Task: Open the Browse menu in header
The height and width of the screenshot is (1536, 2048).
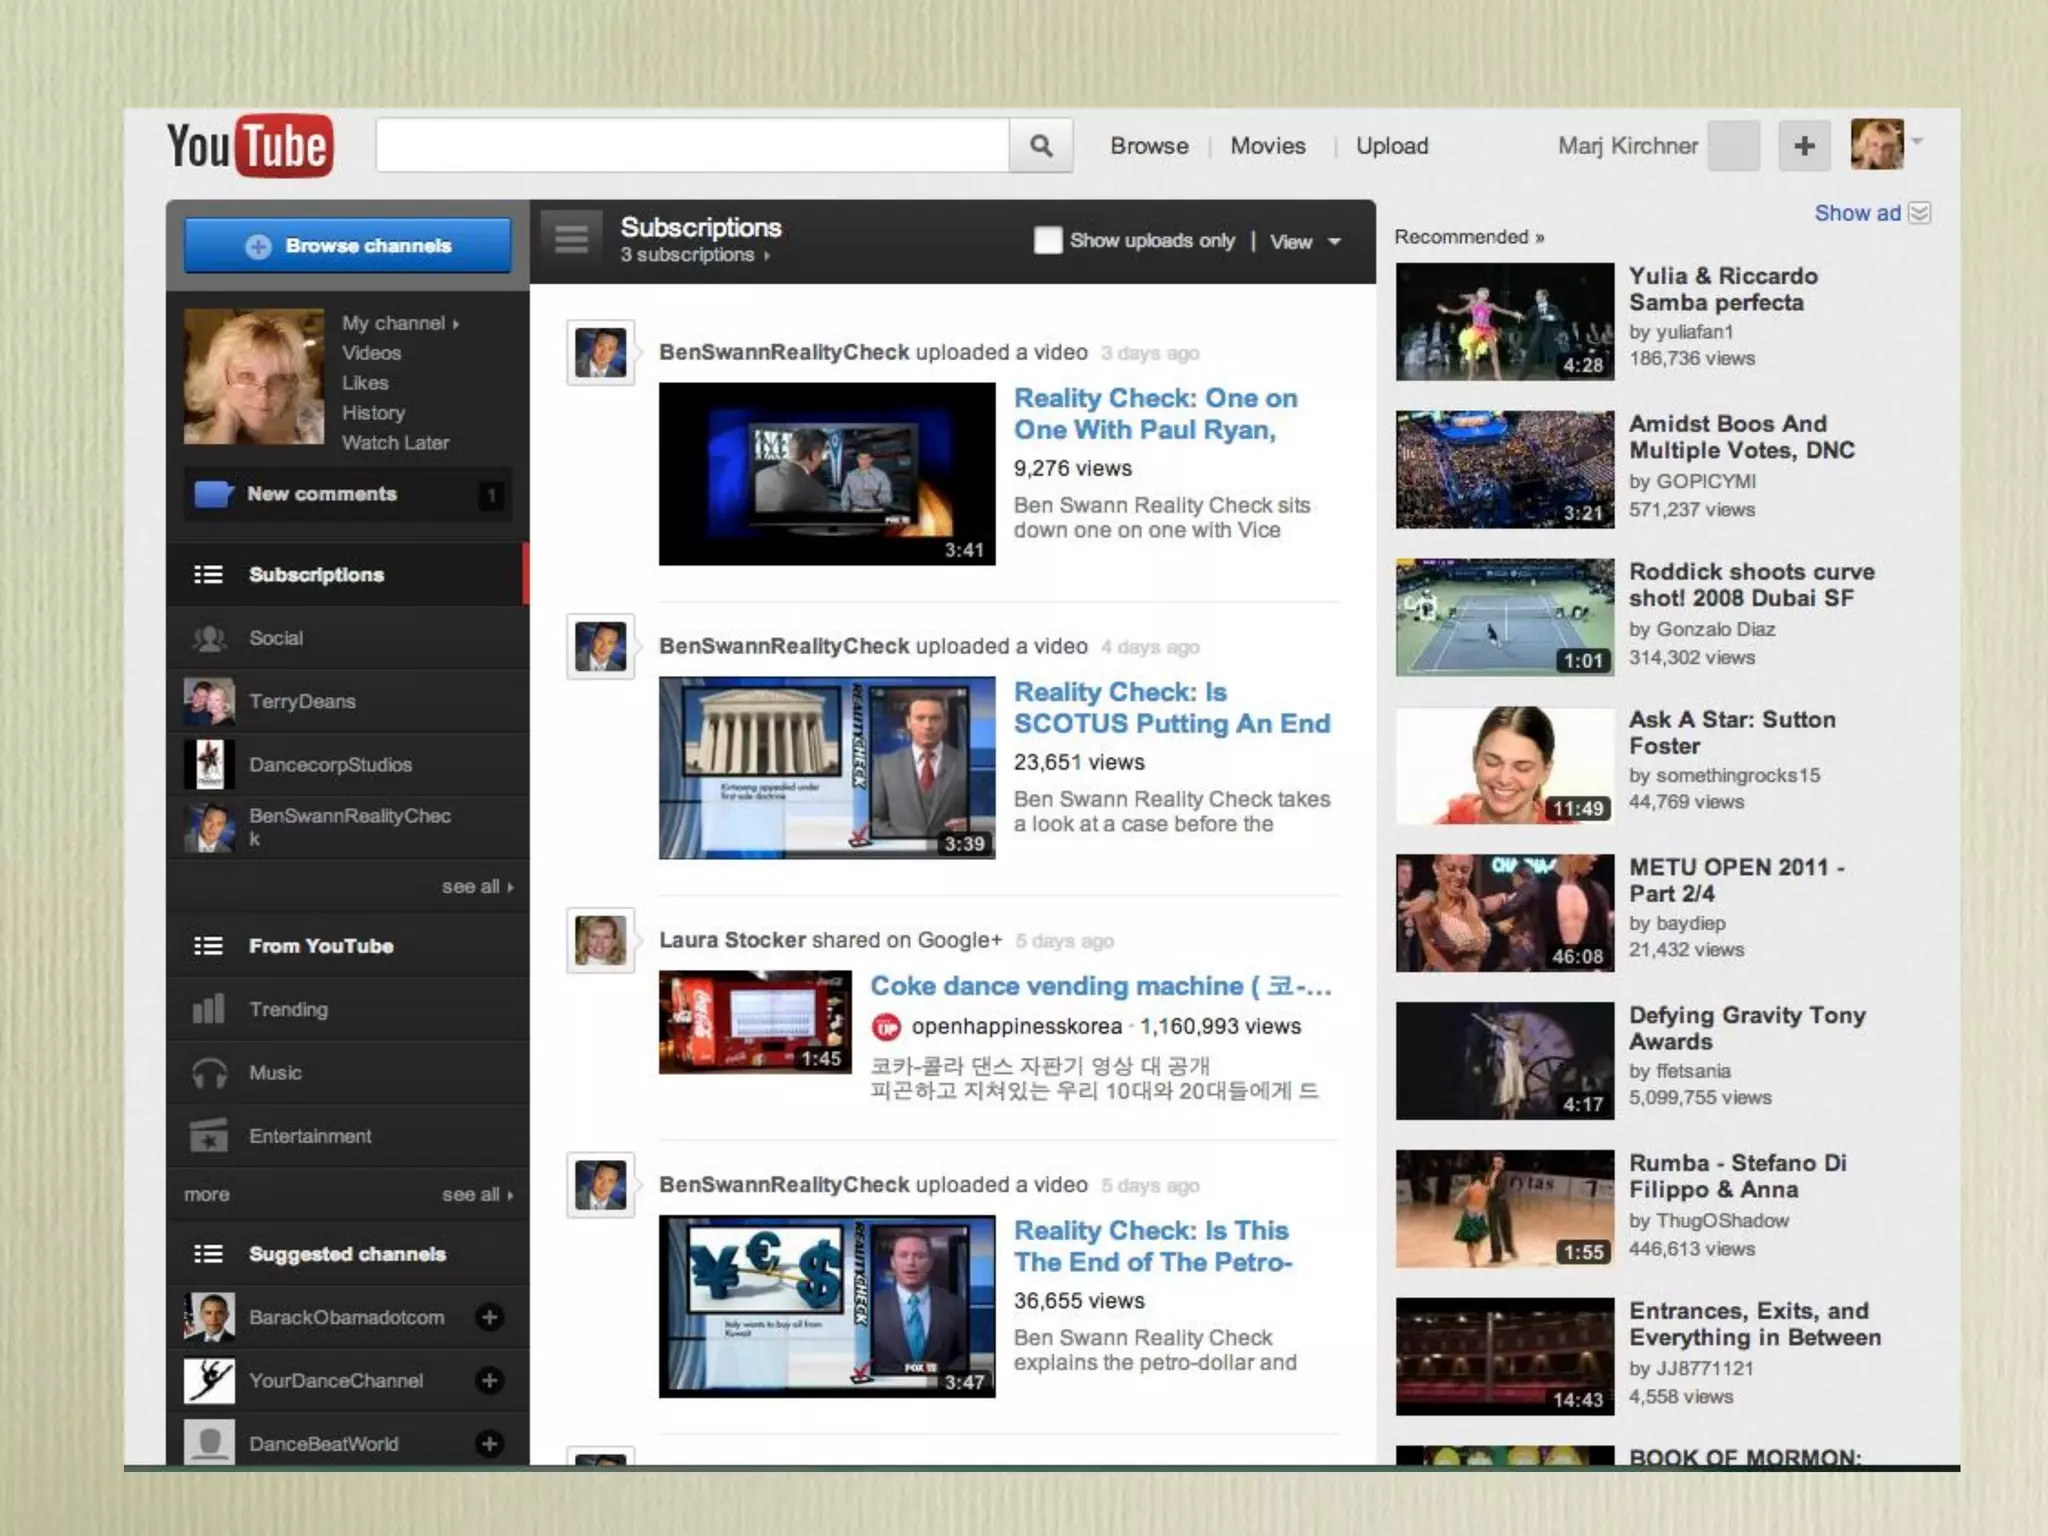Action: (x=1149, y=146)
